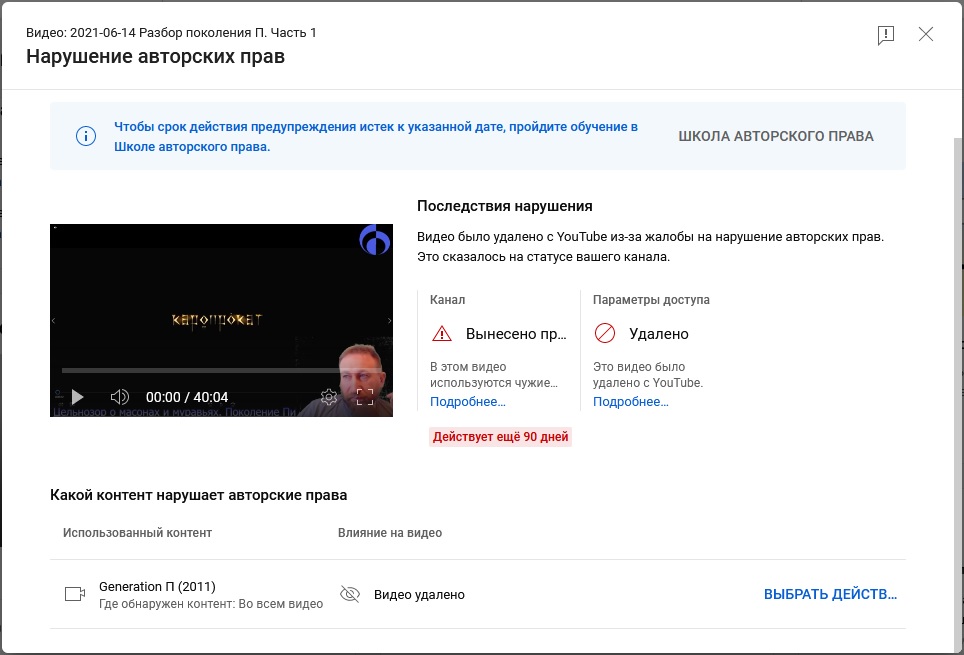Click the send feedback icon
This screenshot has width=964, height=655.
pyautogui.click(x=885, y=35)
